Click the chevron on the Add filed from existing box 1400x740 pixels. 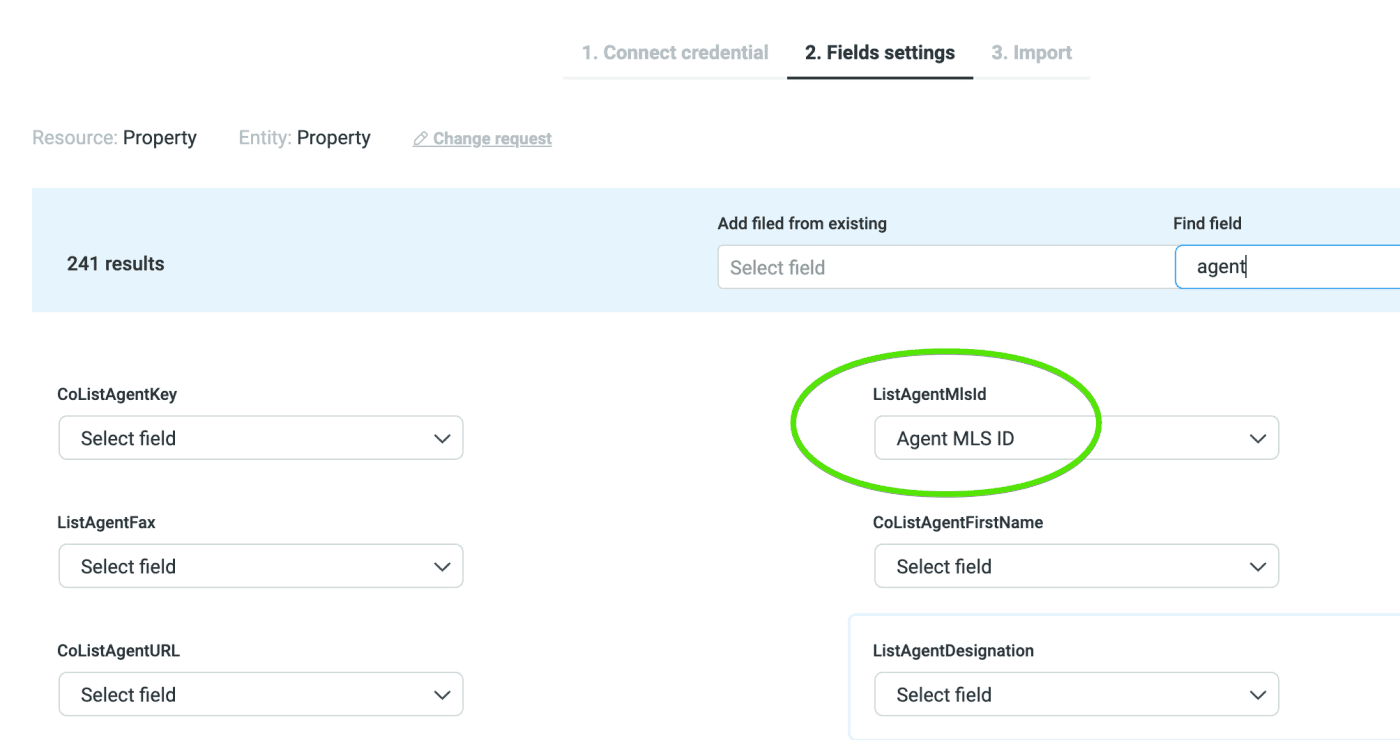point(1150,266)
